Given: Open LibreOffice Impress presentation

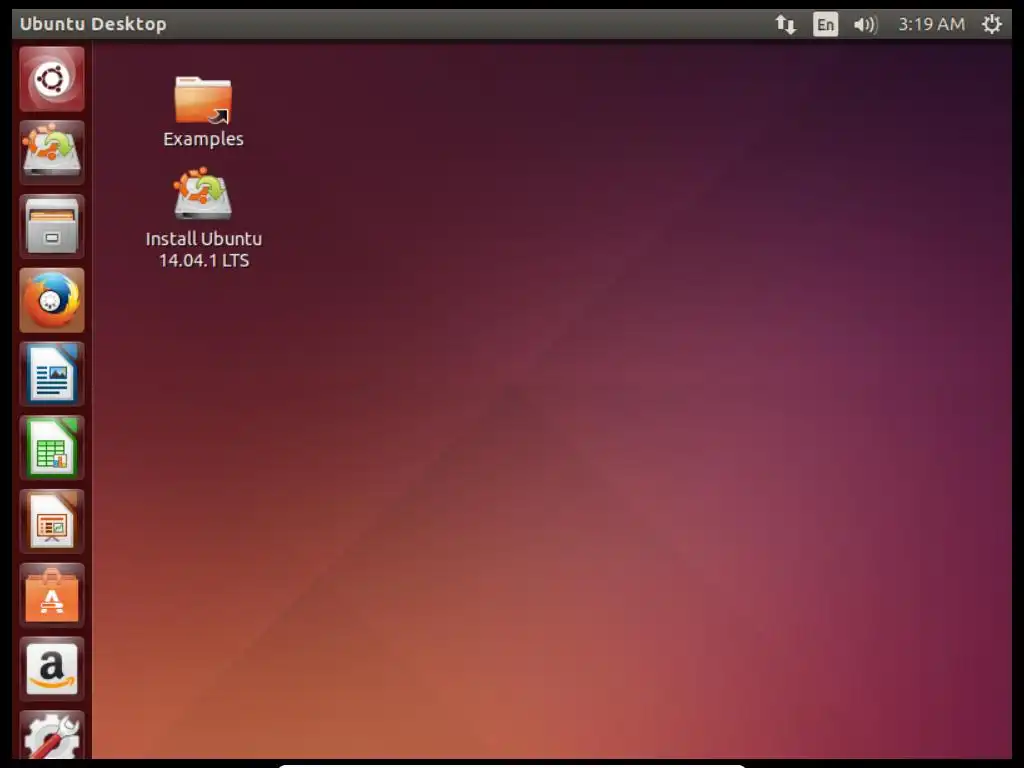Looking at the screenshot, I should (x=52, y=522).
